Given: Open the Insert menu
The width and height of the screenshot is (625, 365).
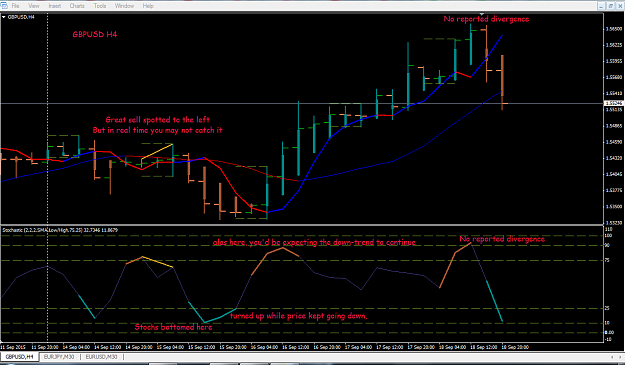Looking at the screenshot, I should pos(55,6).
